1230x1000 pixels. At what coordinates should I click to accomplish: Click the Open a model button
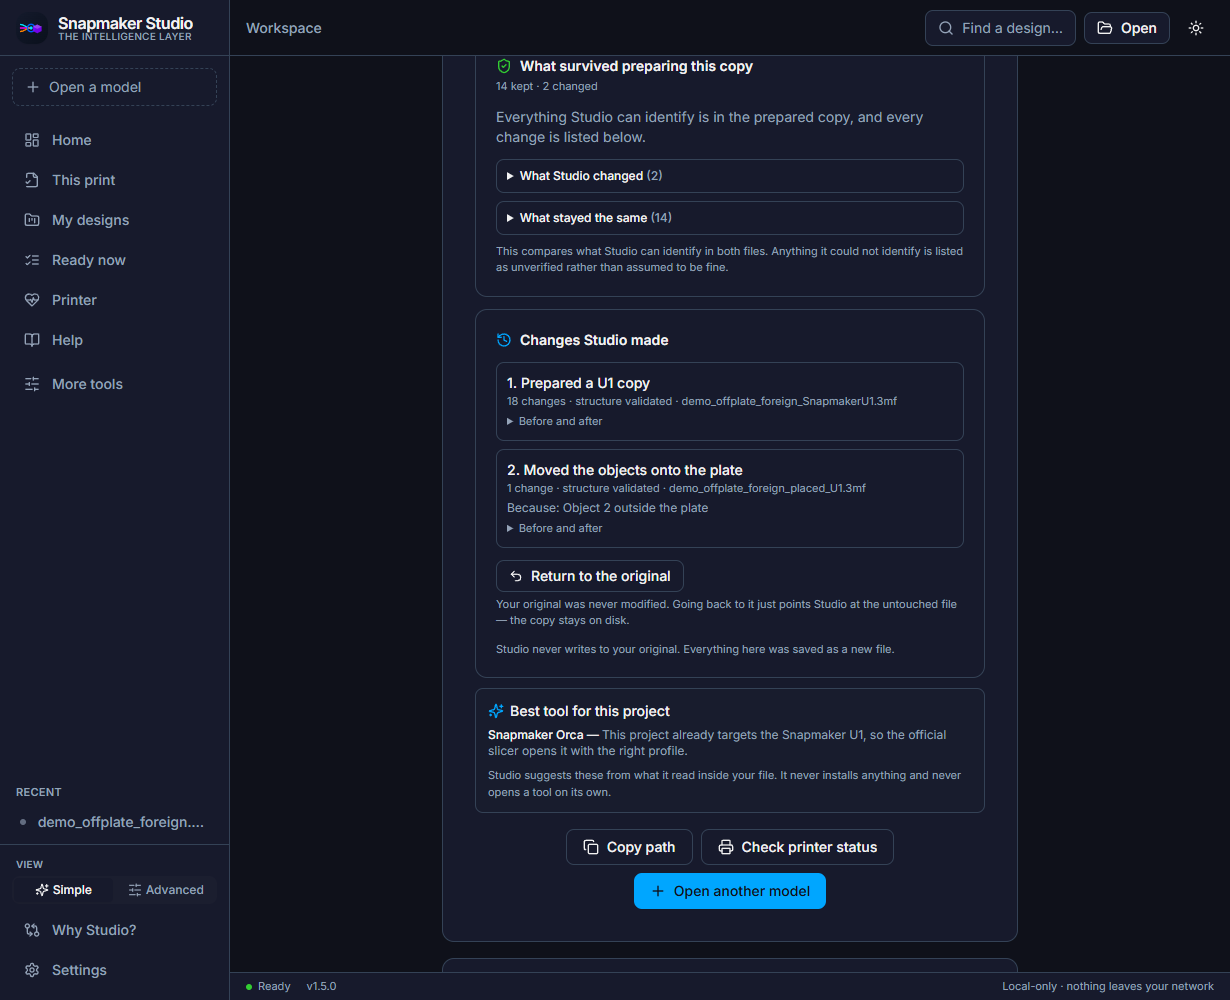[x=114, y=87]
